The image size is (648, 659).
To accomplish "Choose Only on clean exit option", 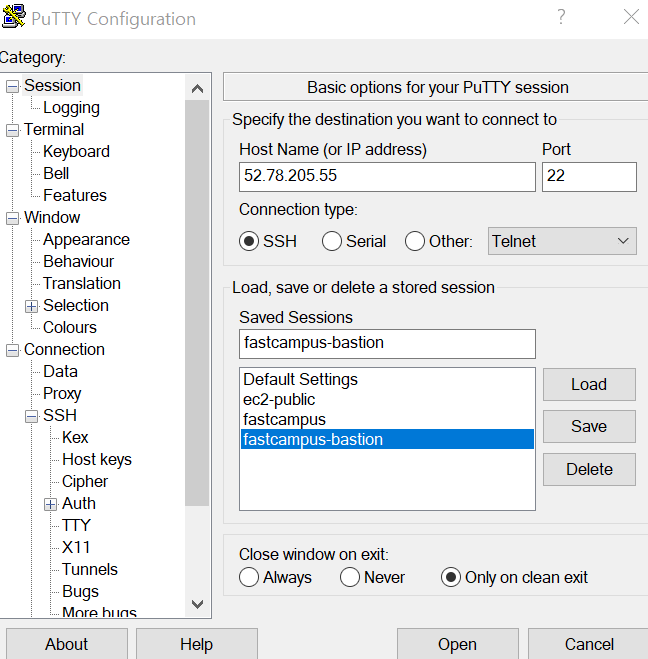I will pyautogui.click(x=450, y=577).
